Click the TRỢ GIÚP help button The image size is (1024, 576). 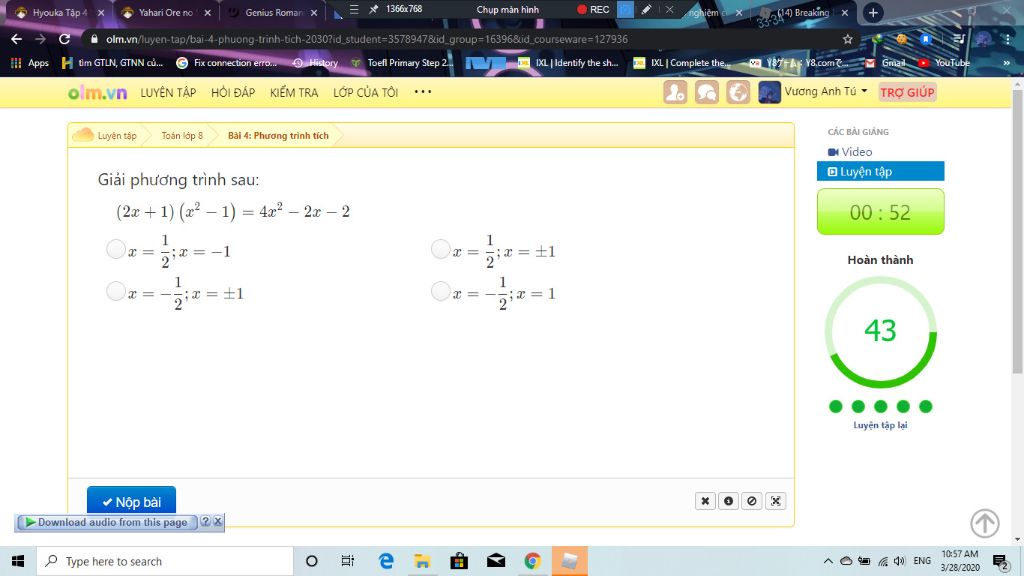tap(907, 92)
